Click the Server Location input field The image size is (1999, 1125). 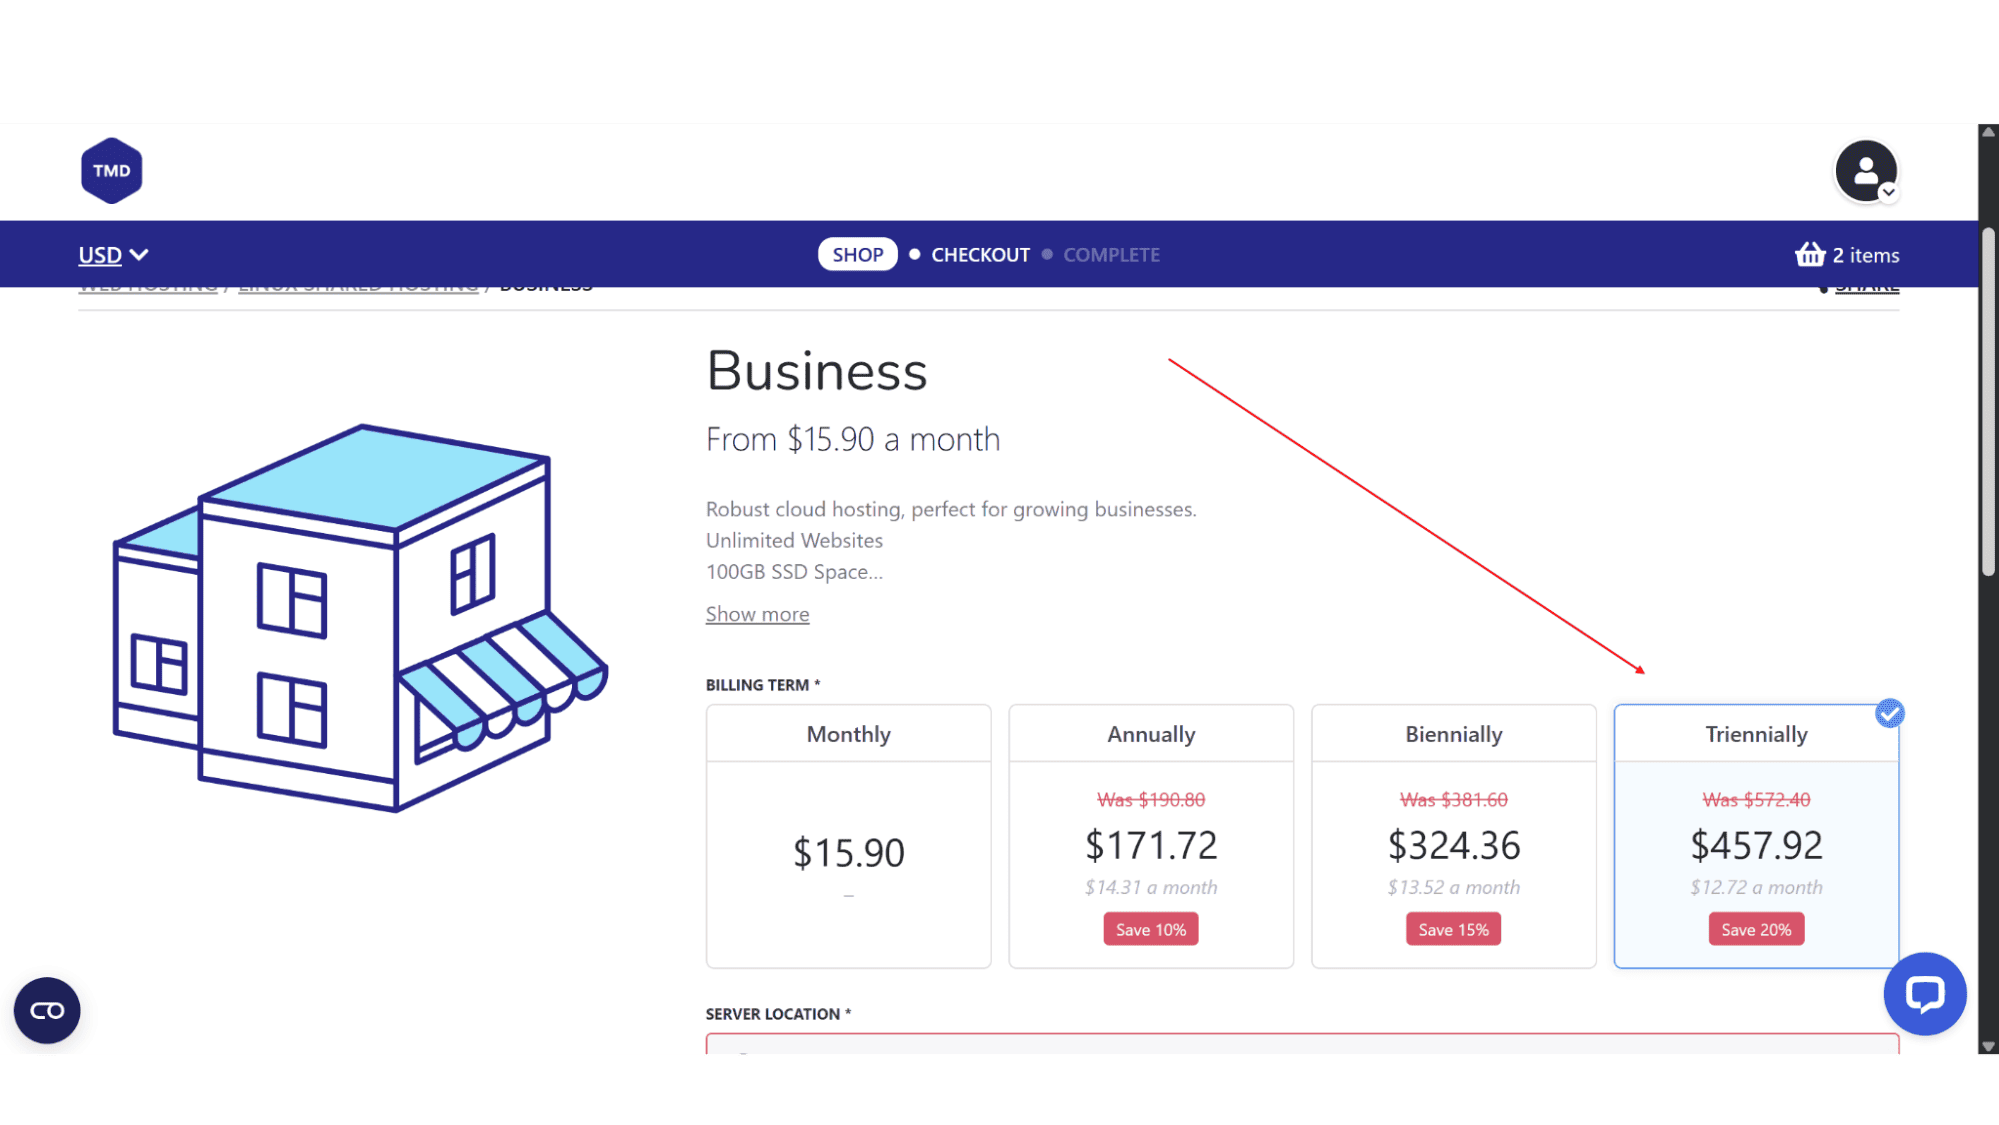1302,1044
